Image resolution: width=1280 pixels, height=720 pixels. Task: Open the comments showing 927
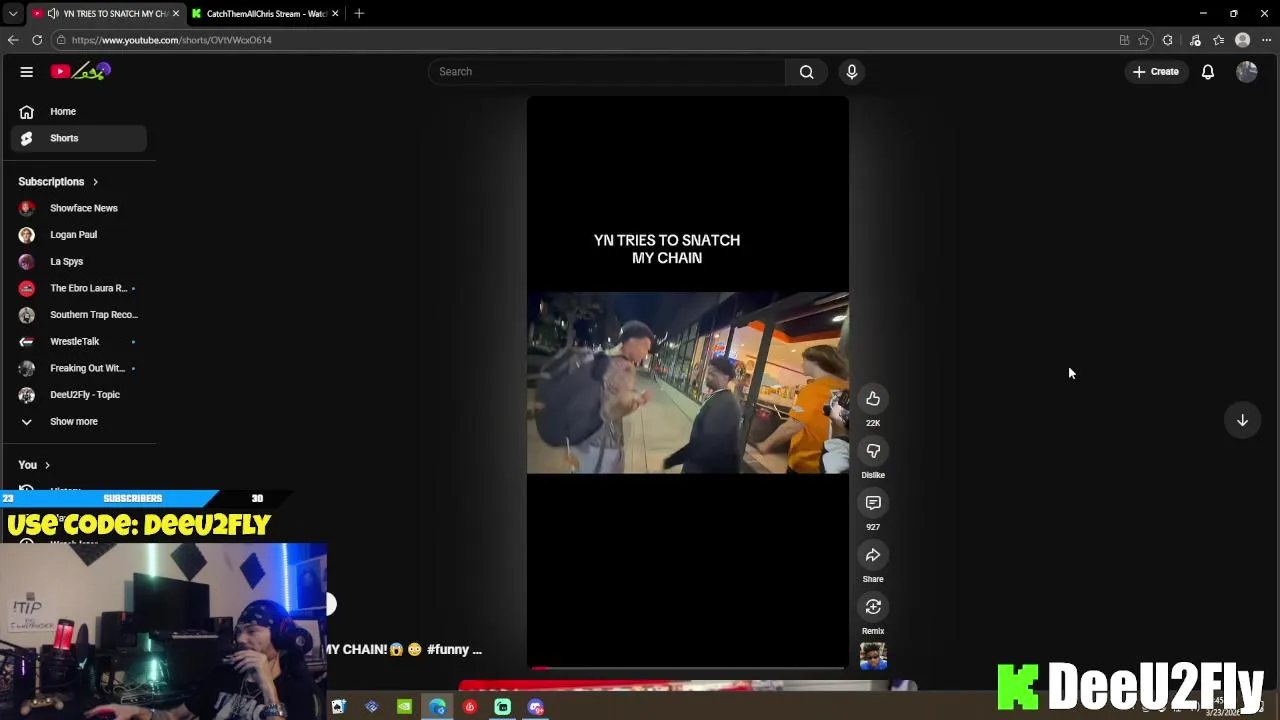[x=873, y=503]
